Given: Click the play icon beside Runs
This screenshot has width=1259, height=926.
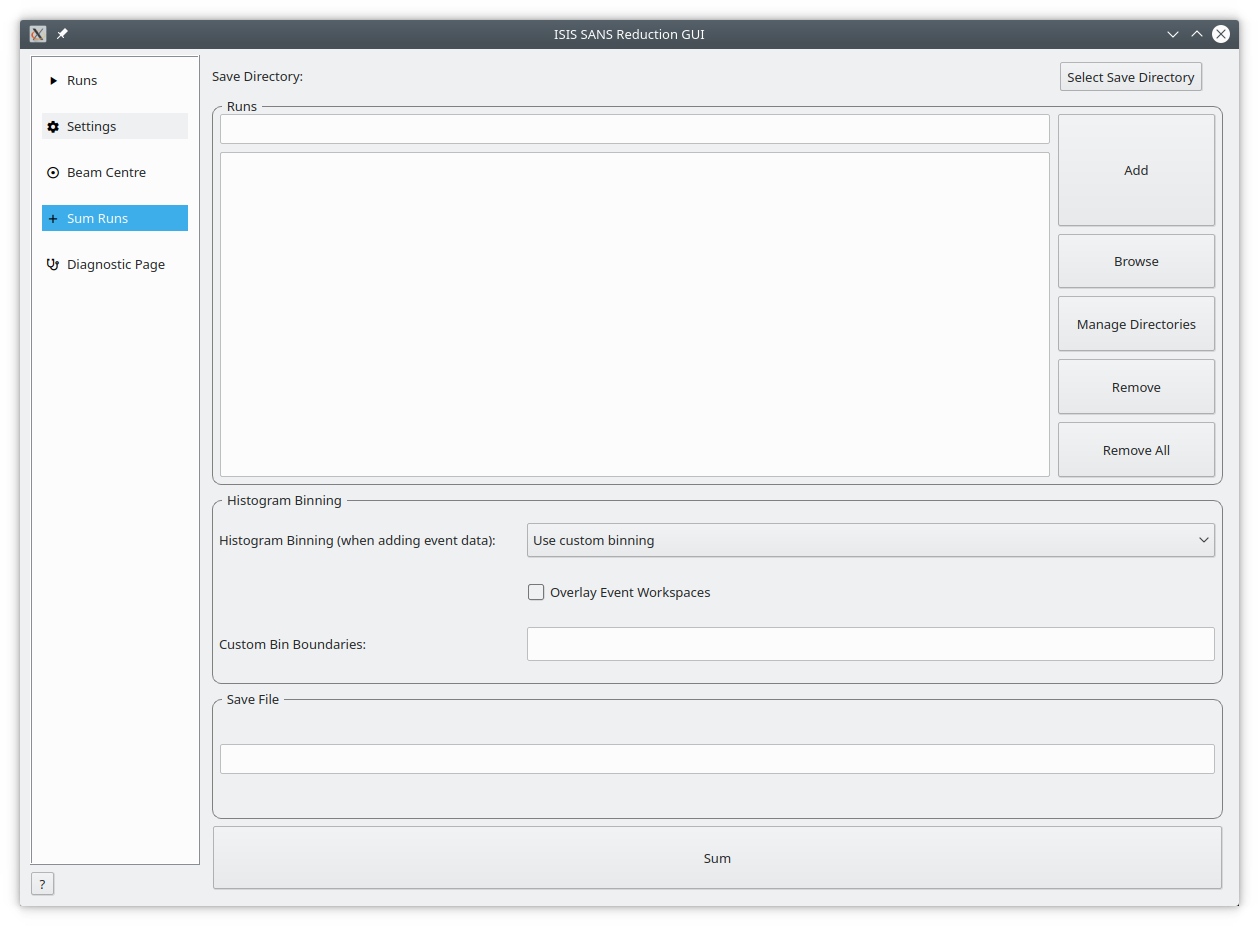Looking at the screenshot, I should click(x=53, y=81).
